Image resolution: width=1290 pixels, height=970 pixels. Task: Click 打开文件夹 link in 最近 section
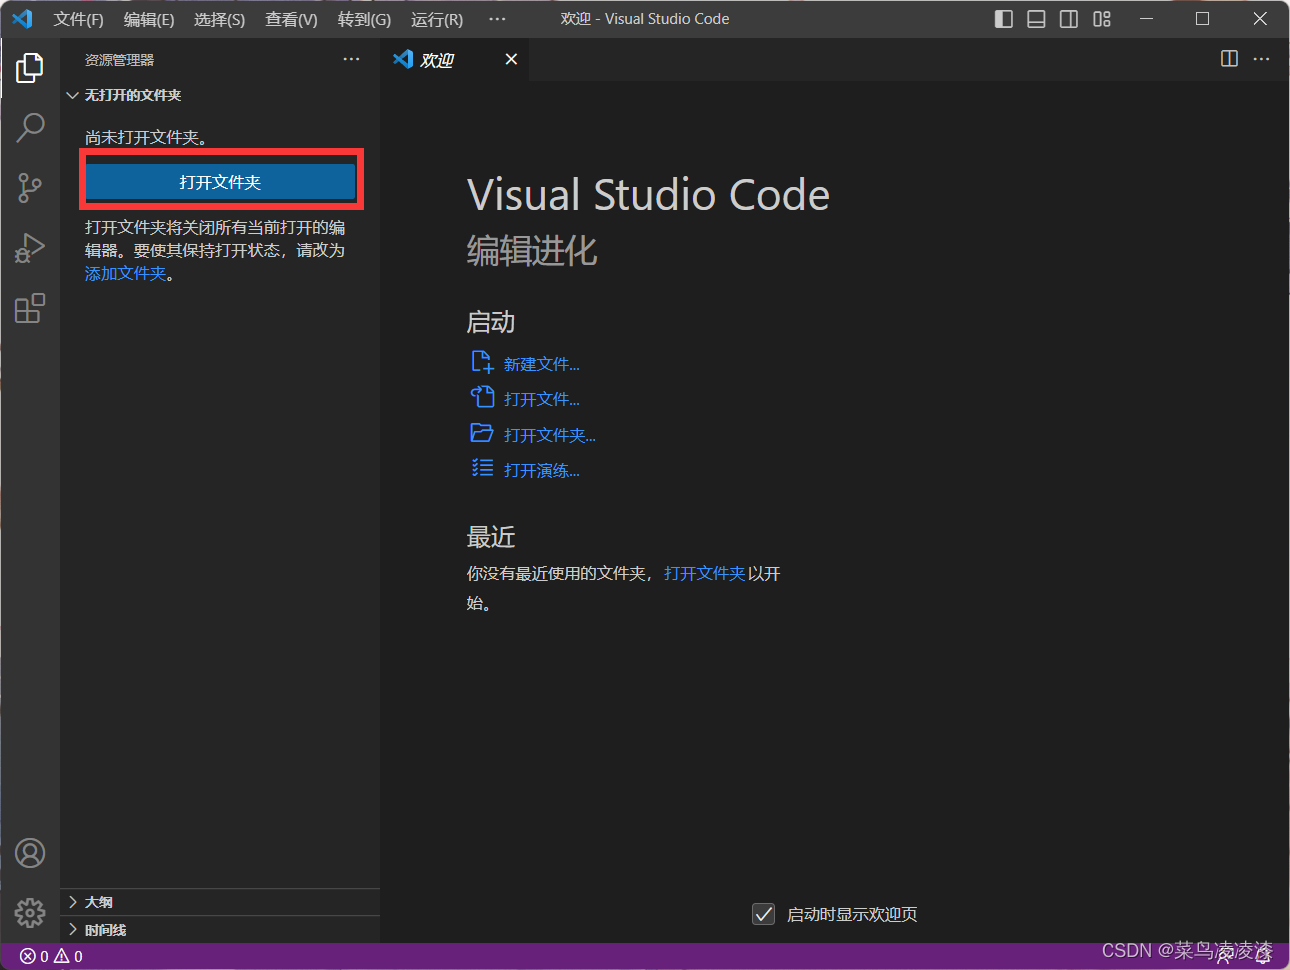(x=705, y=573)
